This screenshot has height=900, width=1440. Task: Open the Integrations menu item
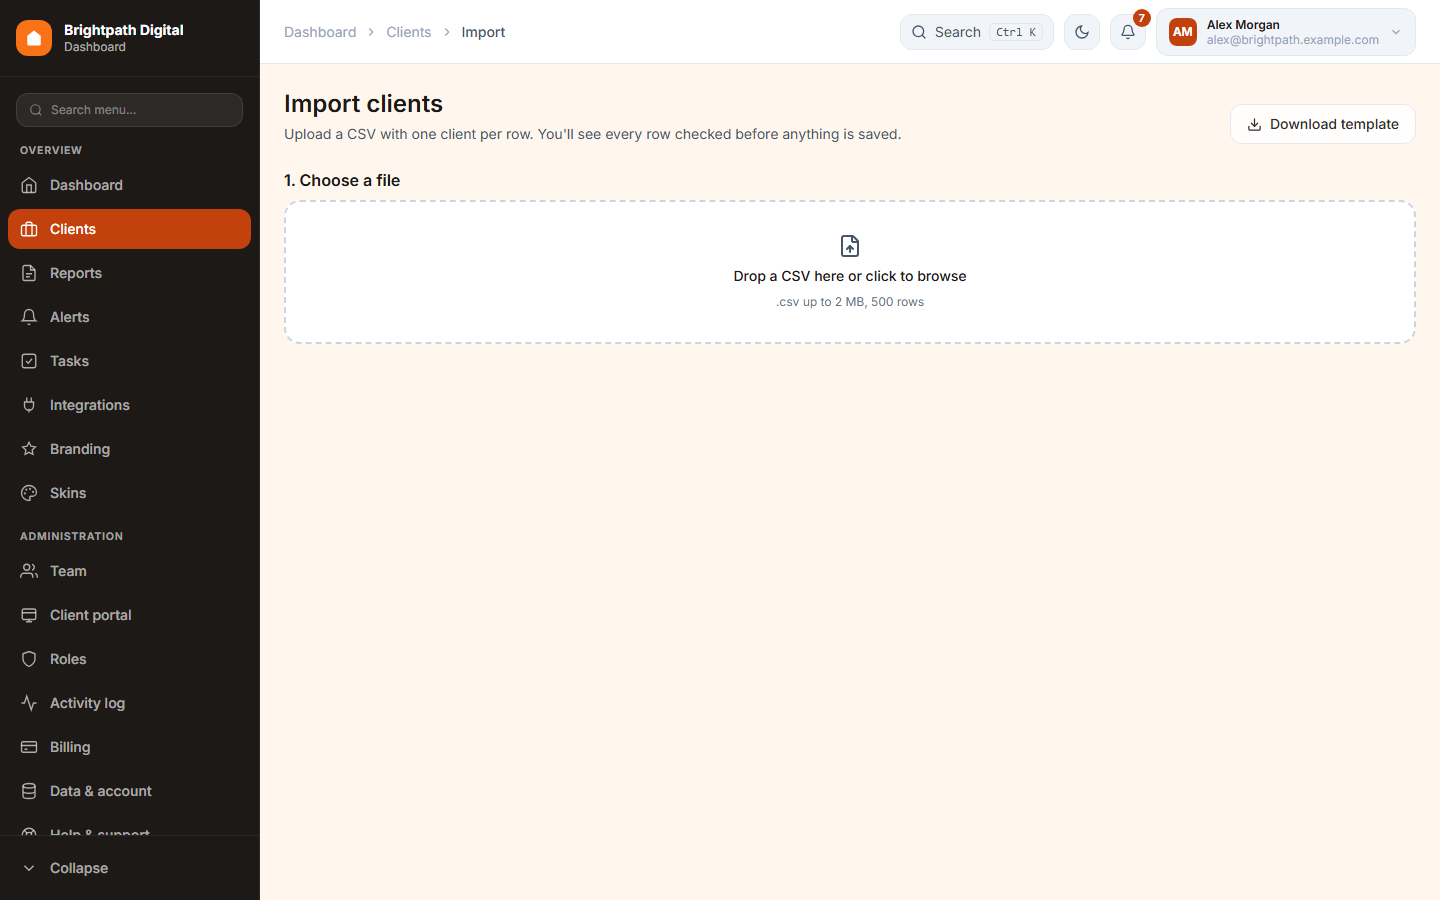coord(130,405)
